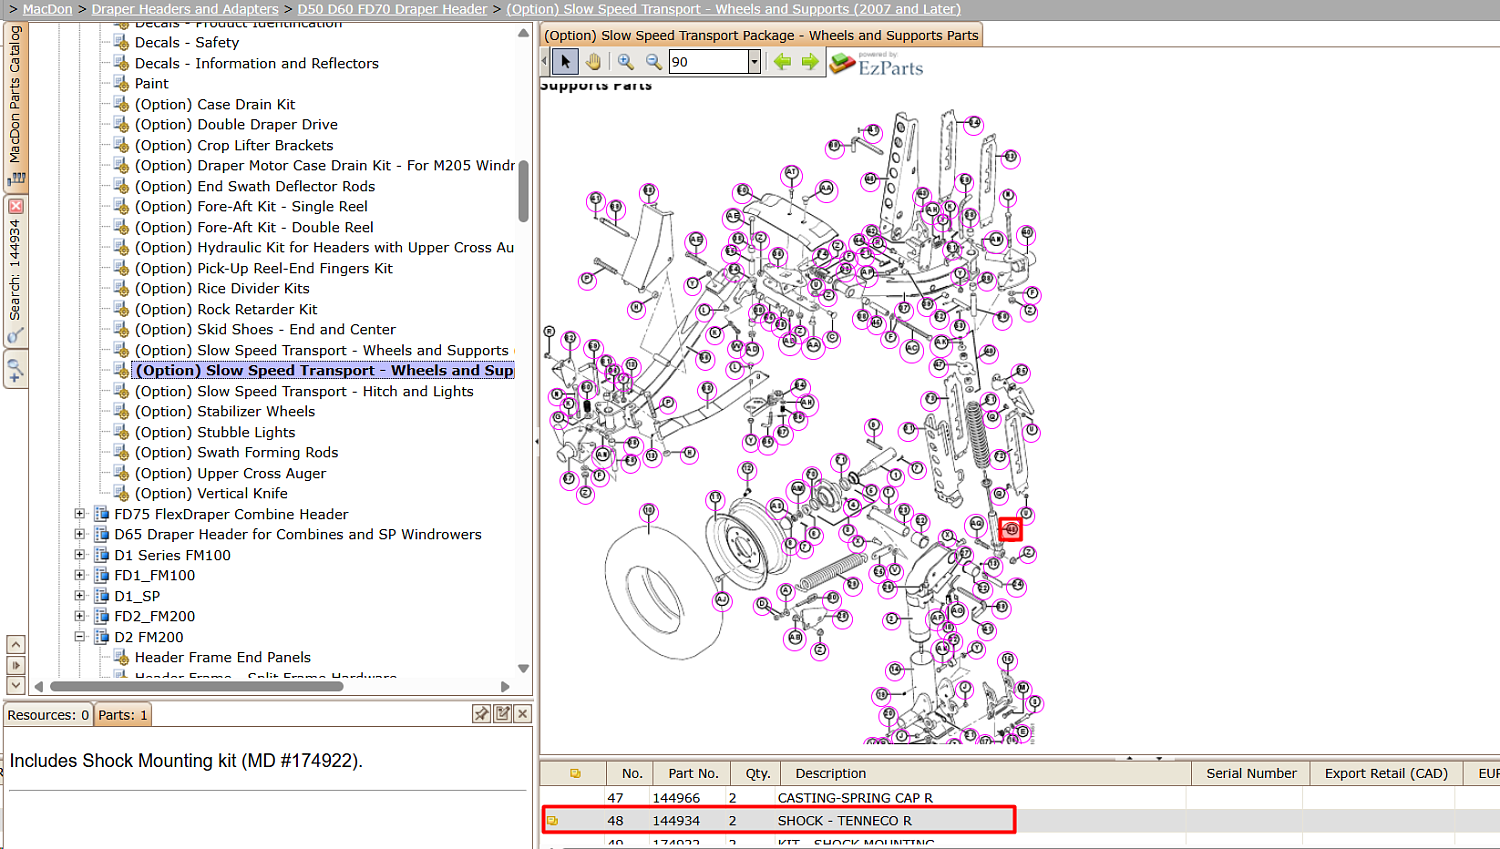Open the Slow Speed Transport breadcrumb link
Viewport: 1500px width, 849px height.
pos(733,9)
